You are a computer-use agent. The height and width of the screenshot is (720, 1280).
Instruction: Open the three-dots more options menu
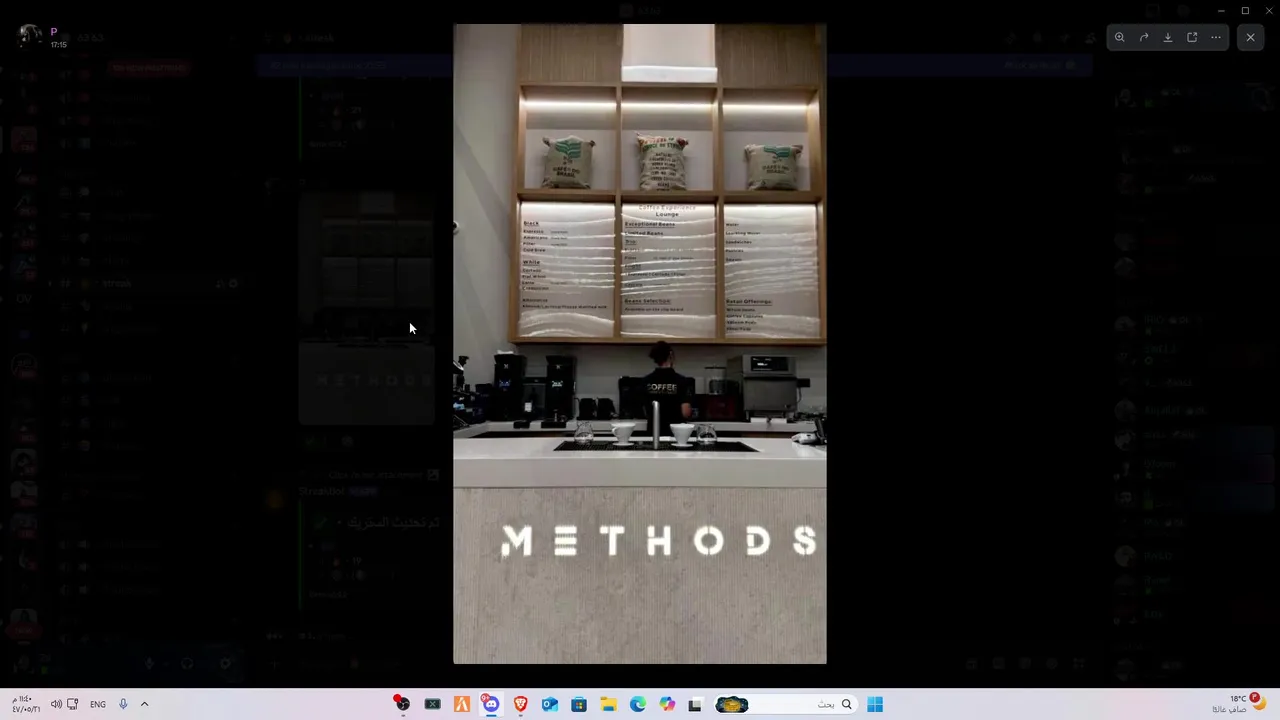point(1216,38)
